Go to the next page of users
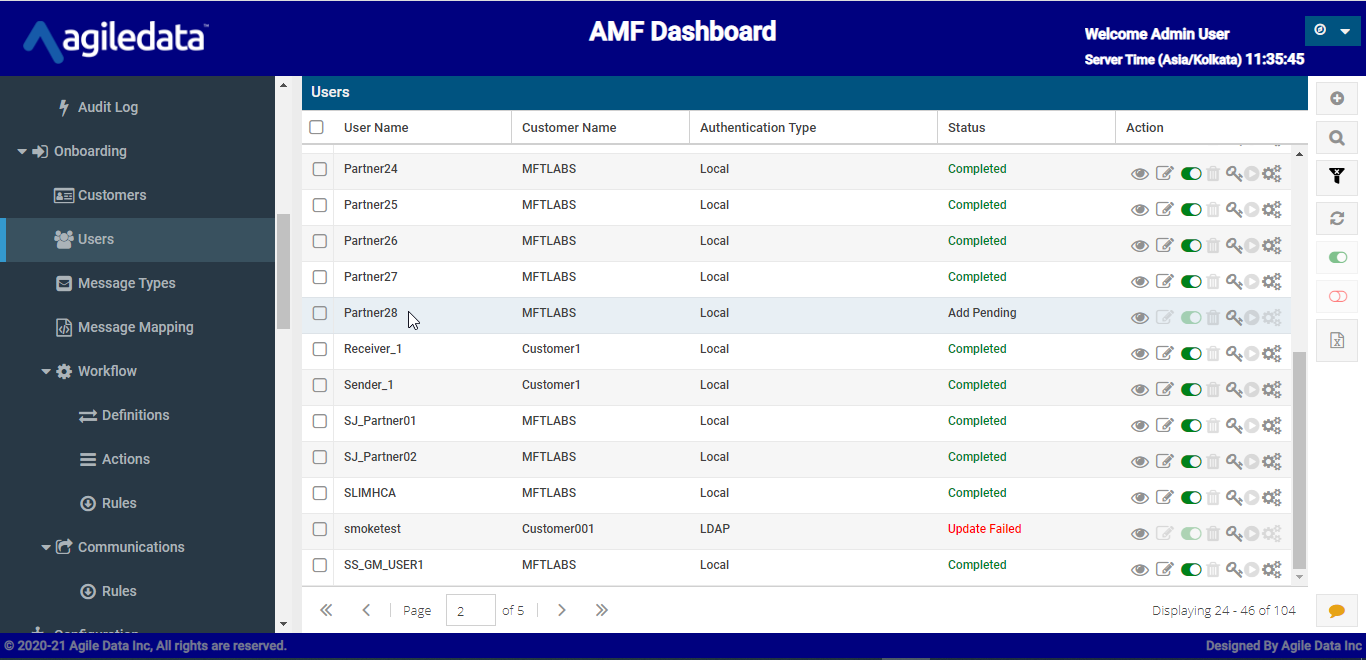Viewport: 1366px width, 660px height. (562, 610)
